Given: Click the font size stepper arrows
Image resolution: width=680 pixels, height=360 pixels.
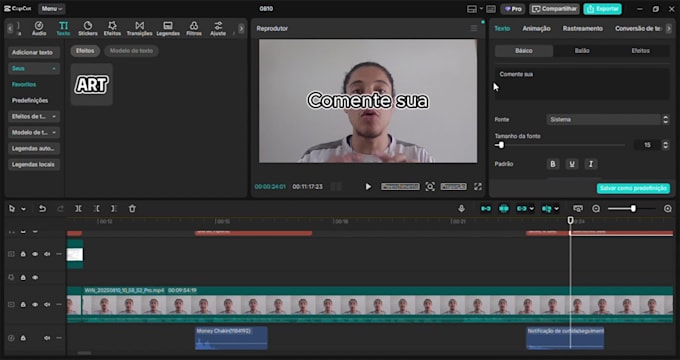Looking at the screenshot, I should [x=665, y=145].
